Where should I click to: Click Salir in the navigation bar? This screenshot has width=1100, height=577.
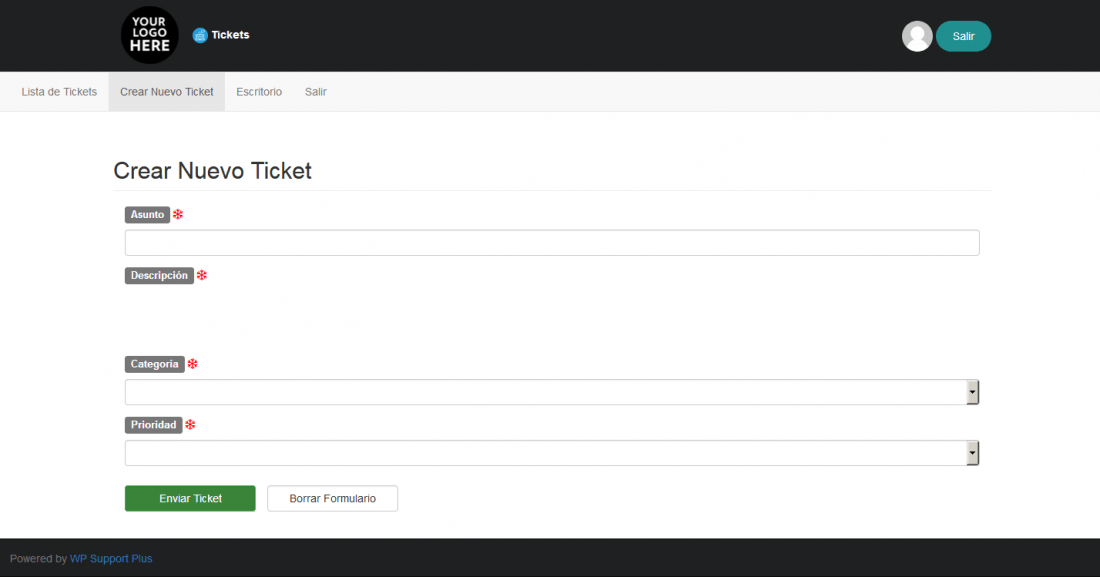316,92
